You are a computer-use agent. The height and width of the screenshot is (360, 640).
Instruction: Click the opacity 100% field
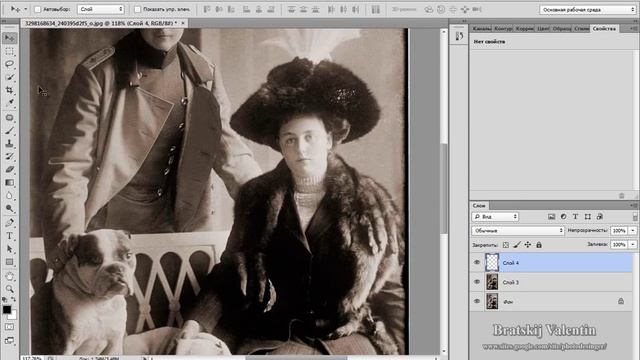point(619,231)
